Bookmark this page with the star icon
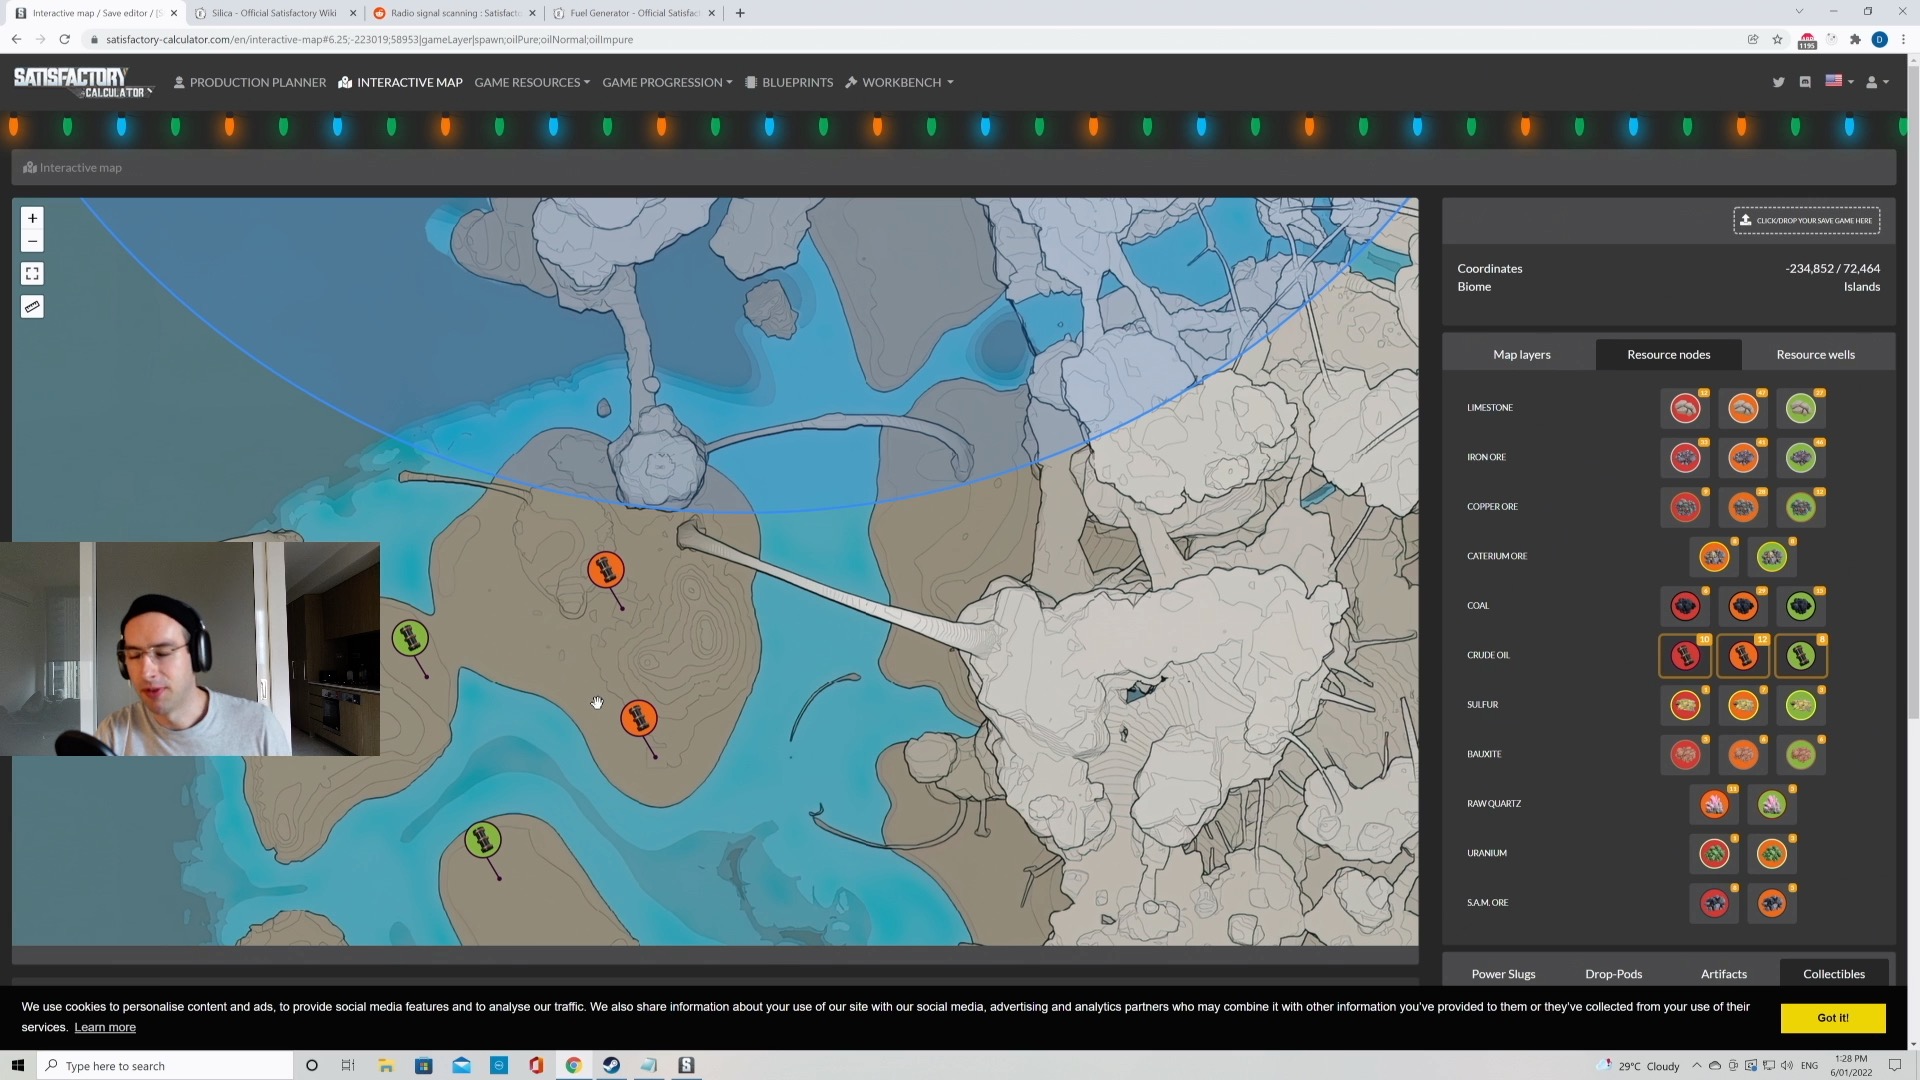Image resolution: width=1920 pixels, height=1080 pixels. tap(1777, 39)
